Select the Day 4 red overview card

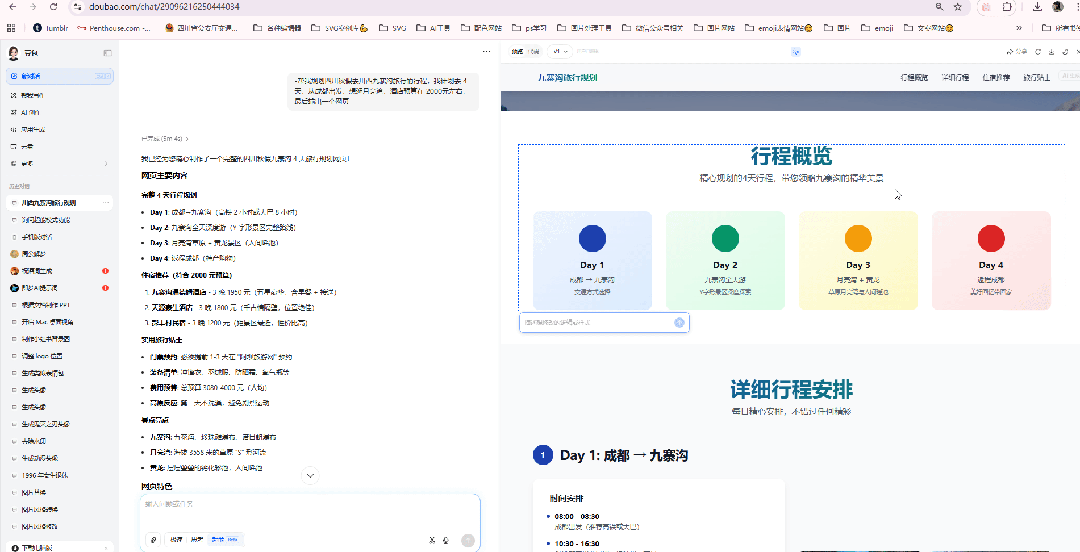[991, 260]
